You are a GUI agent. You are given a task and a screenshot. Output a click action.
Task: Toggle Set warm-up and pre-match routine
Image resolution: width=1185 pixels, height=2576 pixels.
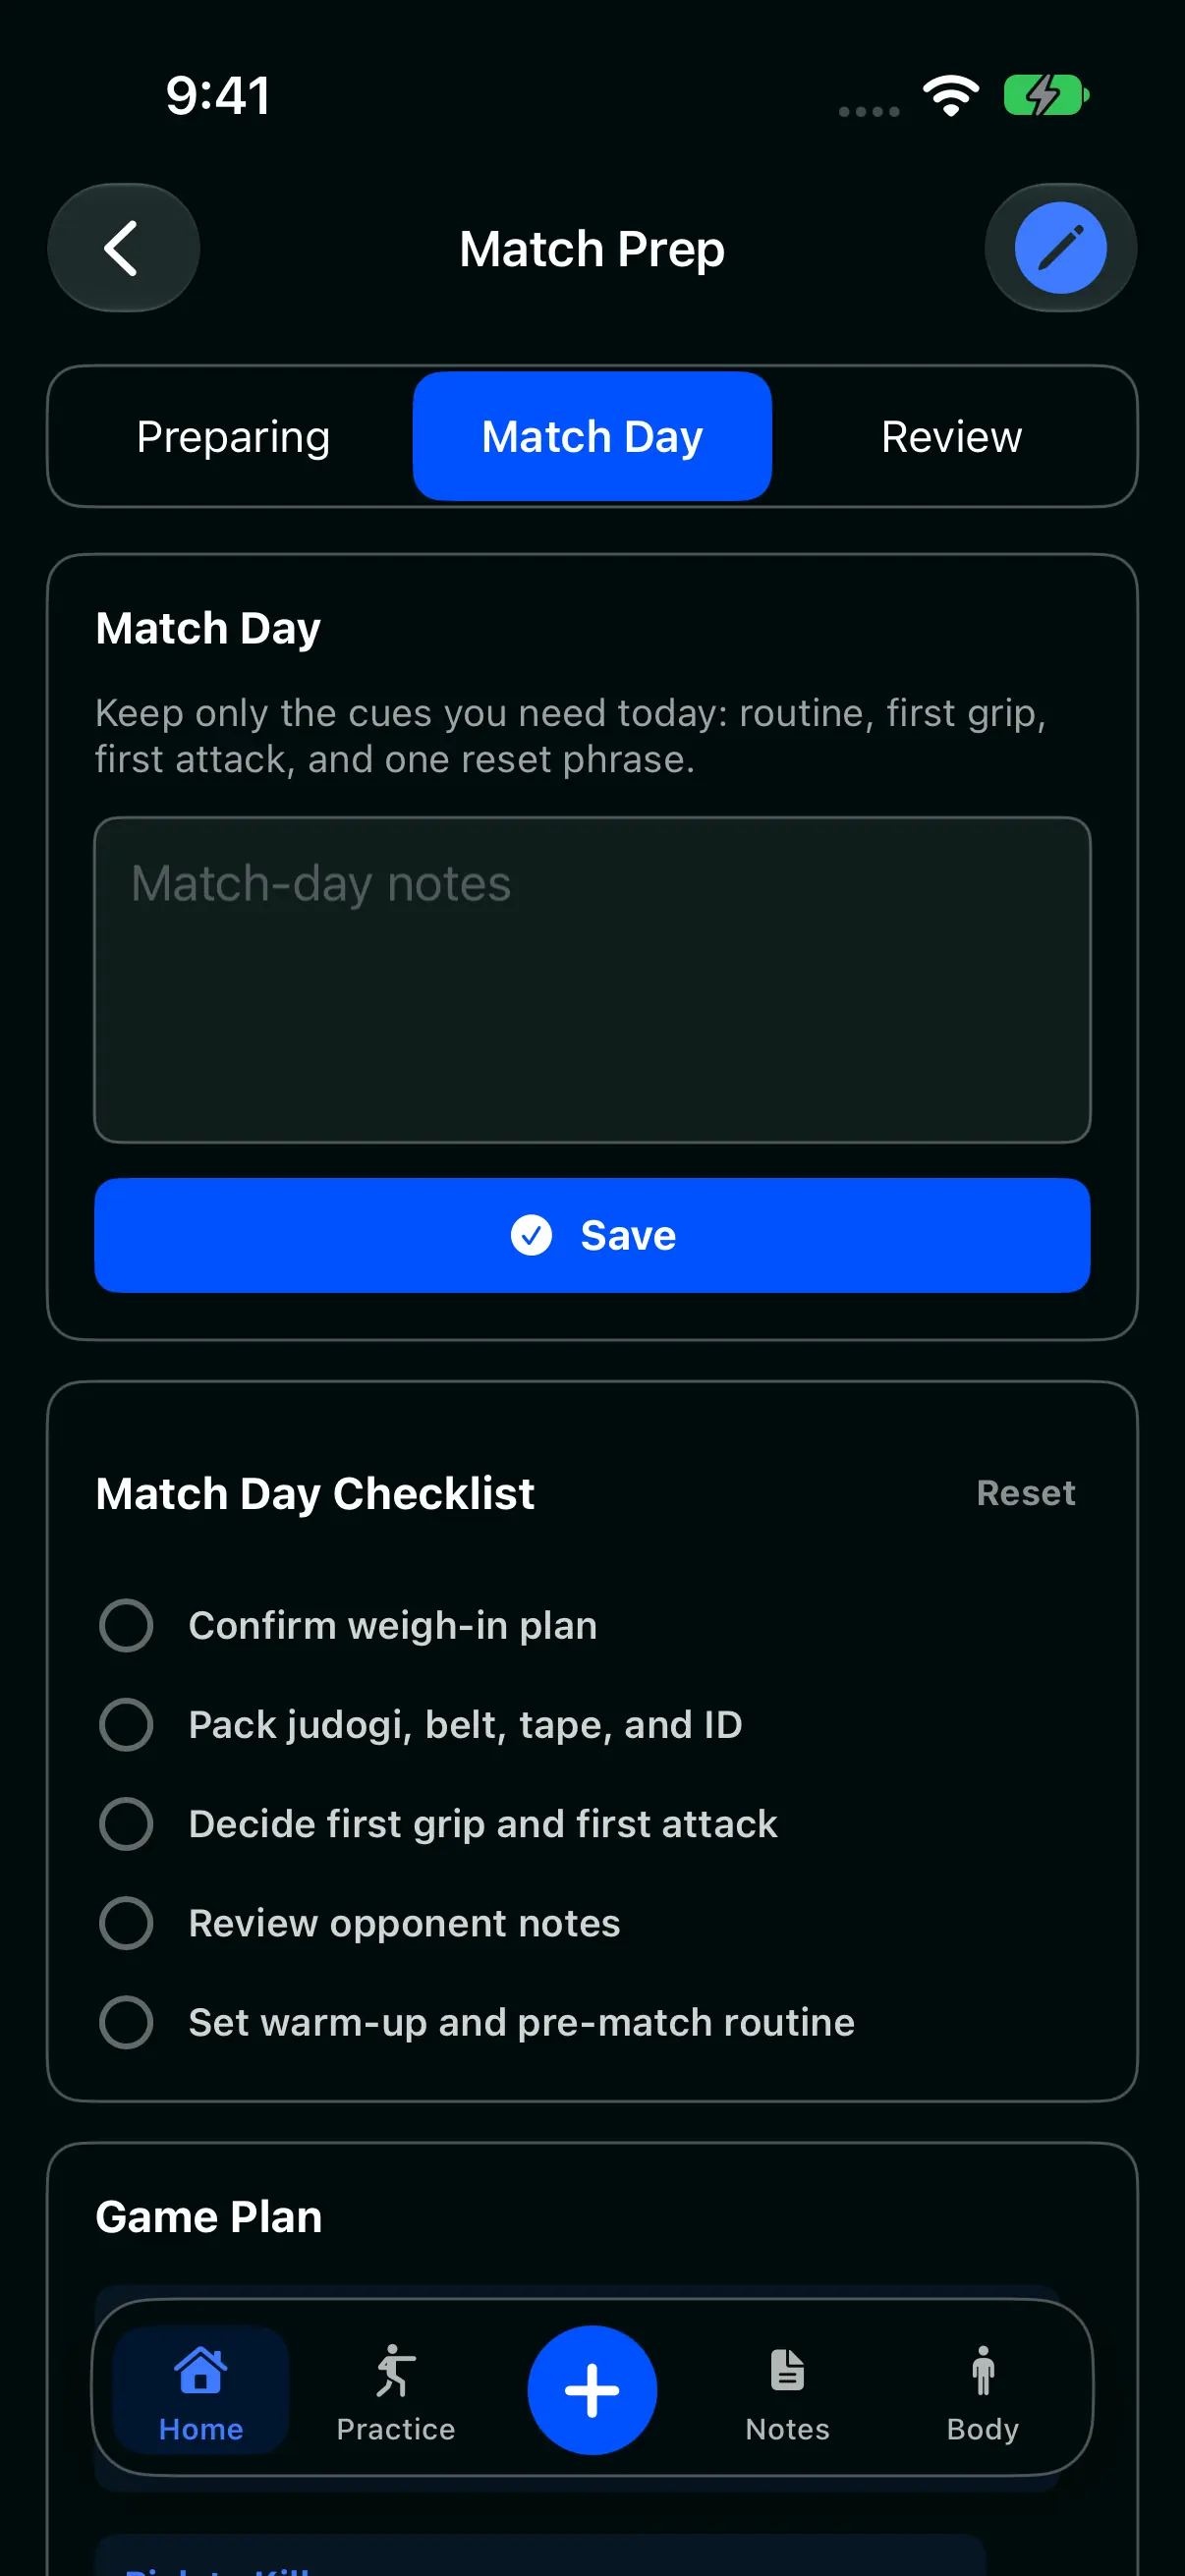coord(126,2021)
